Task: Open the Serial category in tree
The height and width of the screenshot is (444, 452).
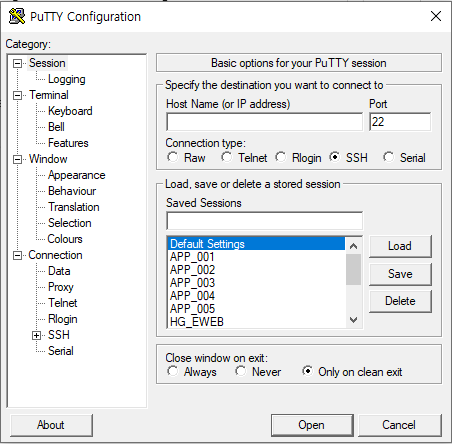Action: (61, 351)
